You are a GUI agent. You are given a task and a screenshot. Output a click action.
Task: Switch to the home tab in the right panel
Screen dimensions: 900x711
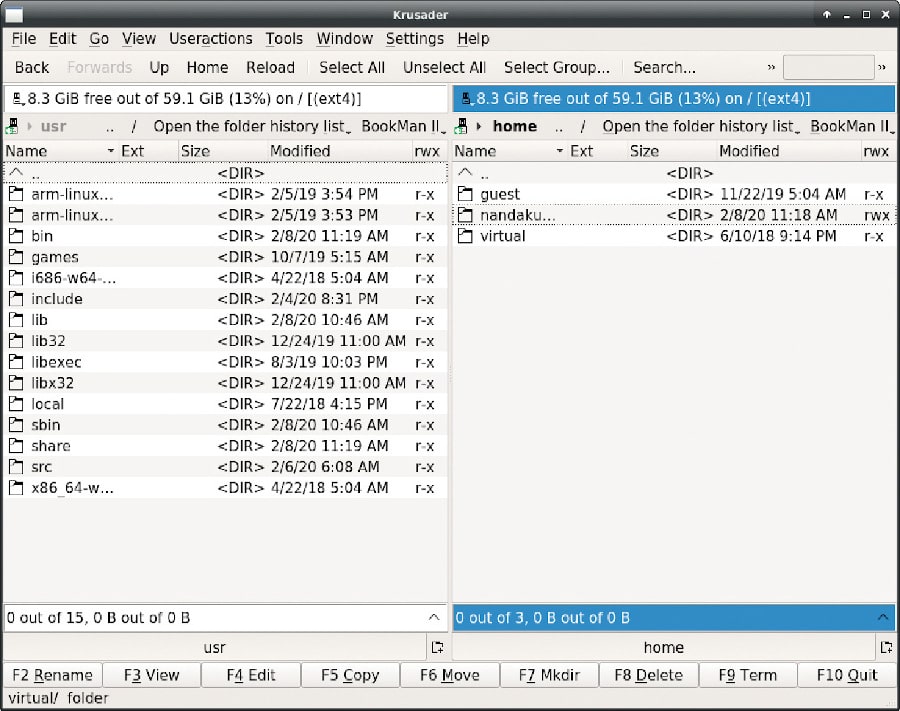point(663,647)
